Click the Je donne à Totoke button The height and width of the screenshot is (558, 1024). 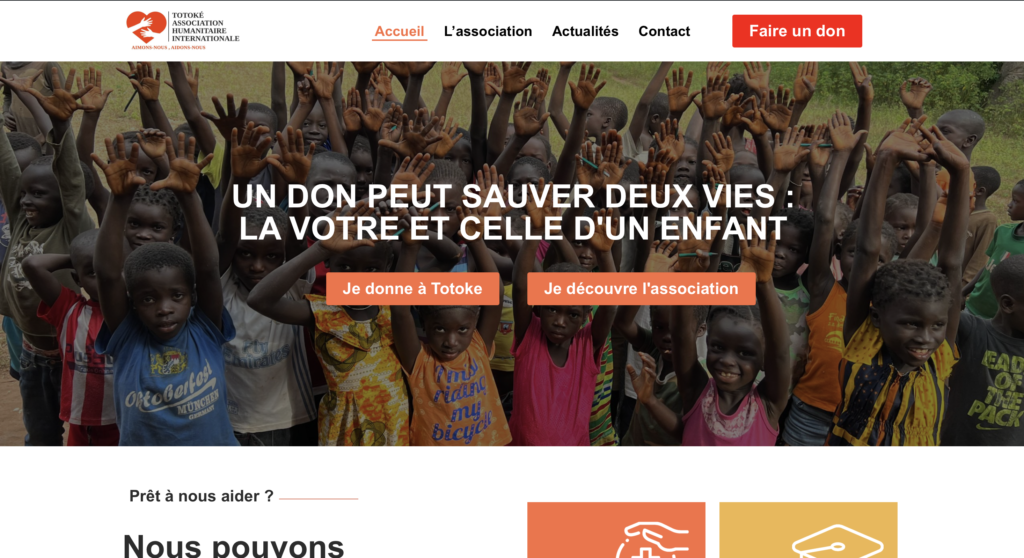click(x=412, y=289)
